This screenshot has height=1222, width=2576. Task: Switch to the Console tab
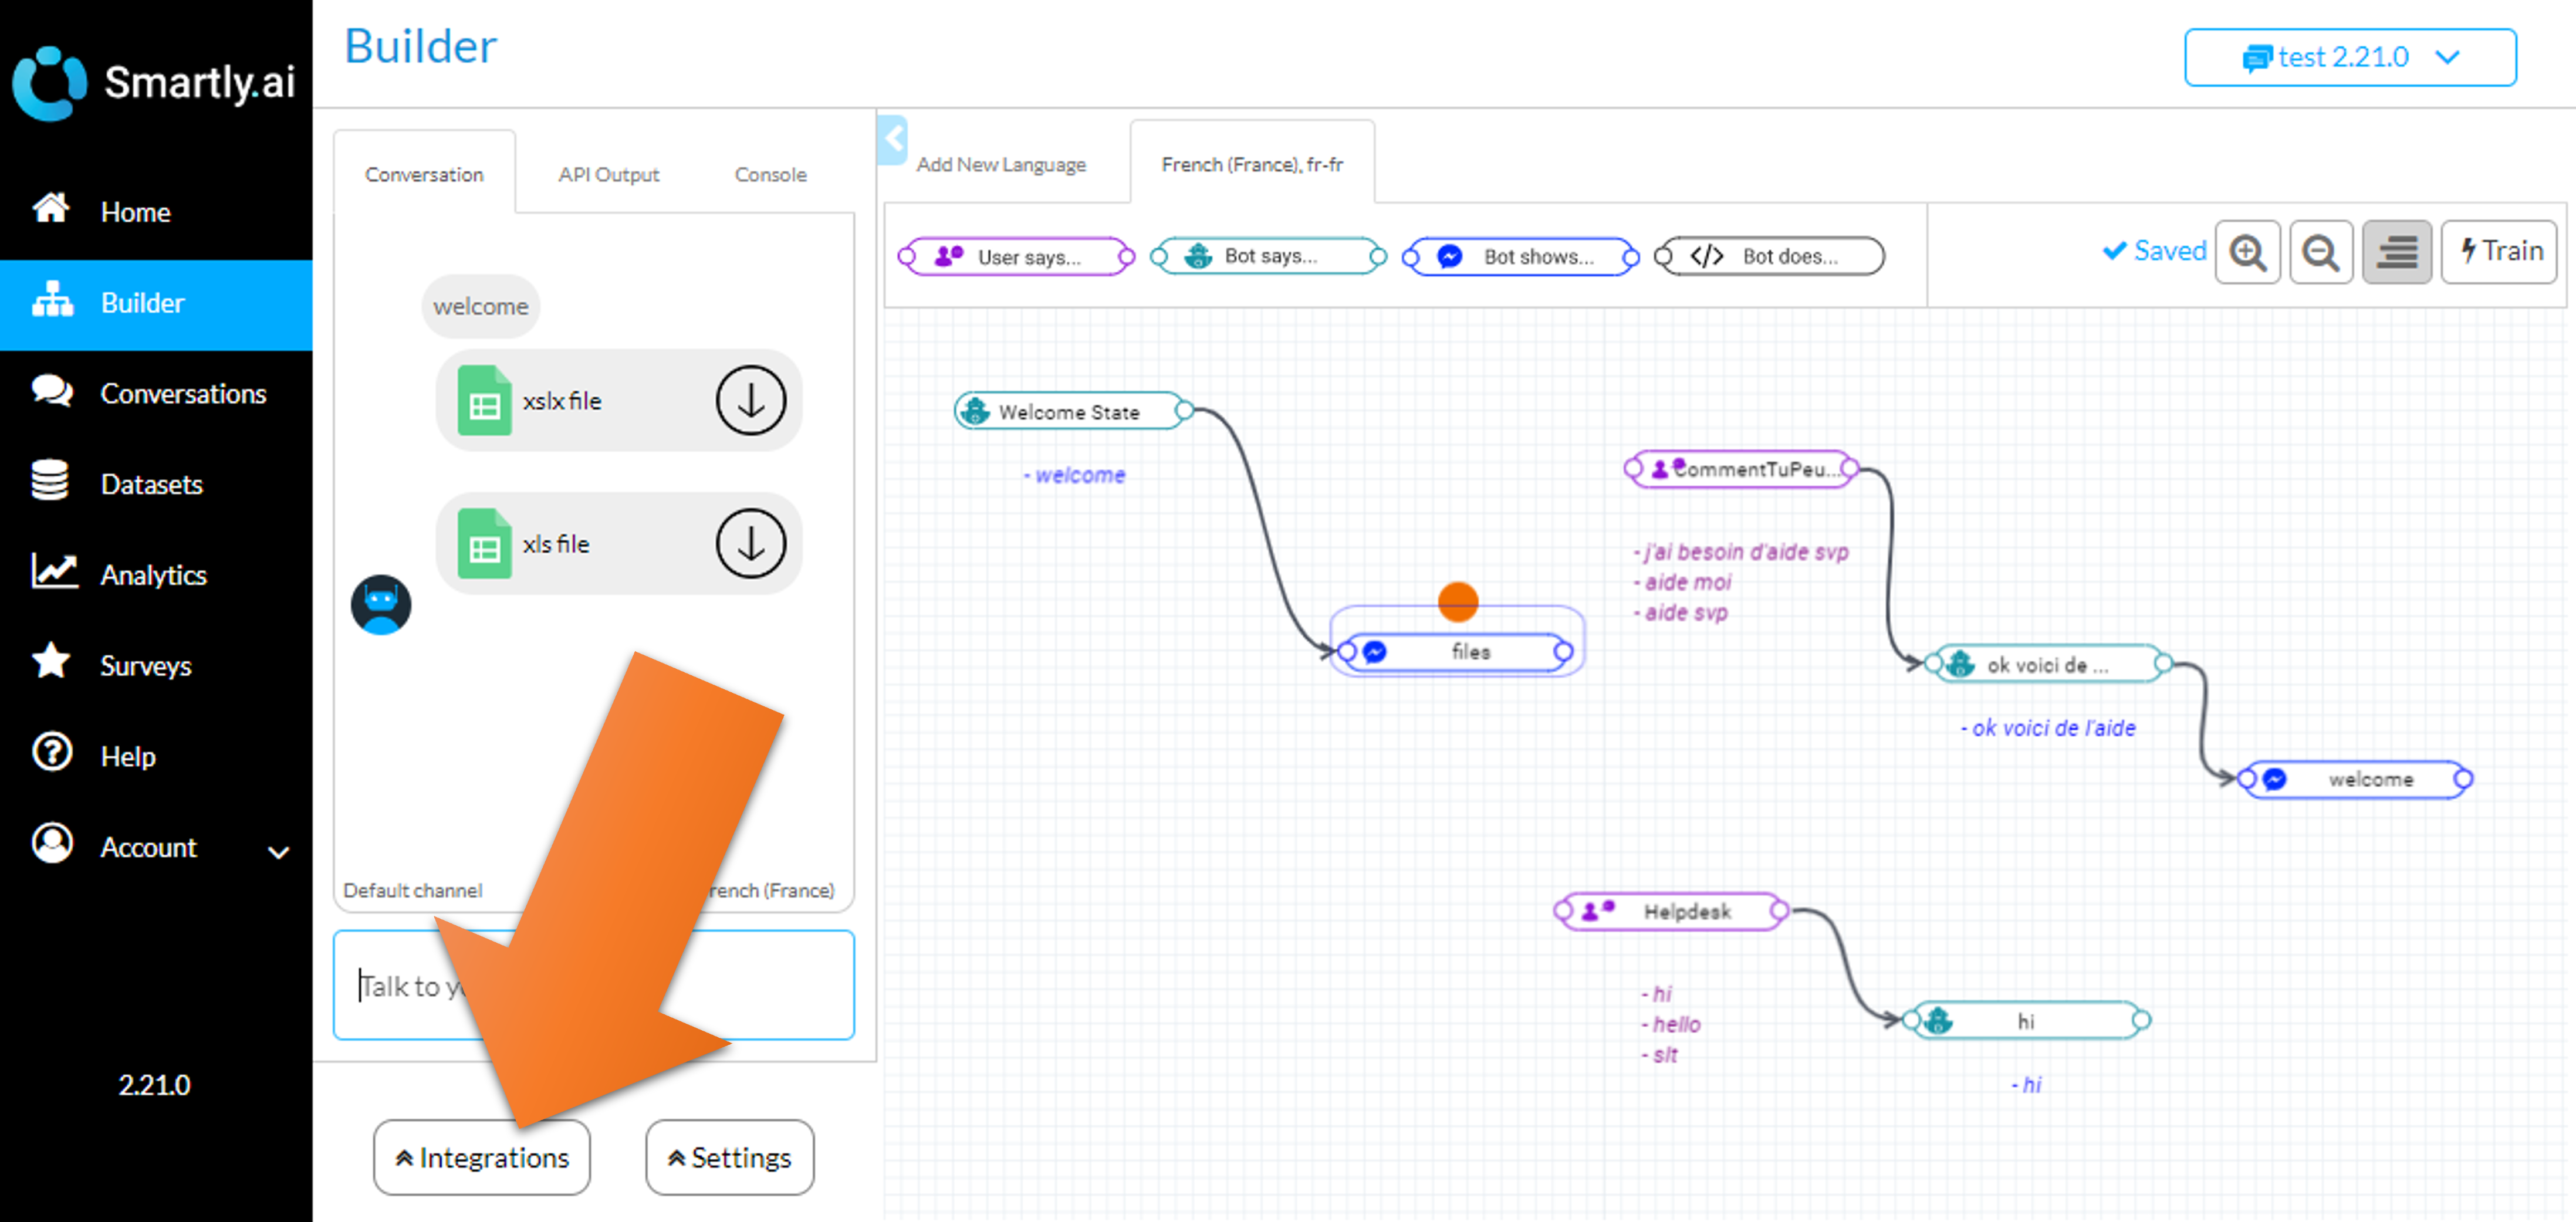(770, 174)
